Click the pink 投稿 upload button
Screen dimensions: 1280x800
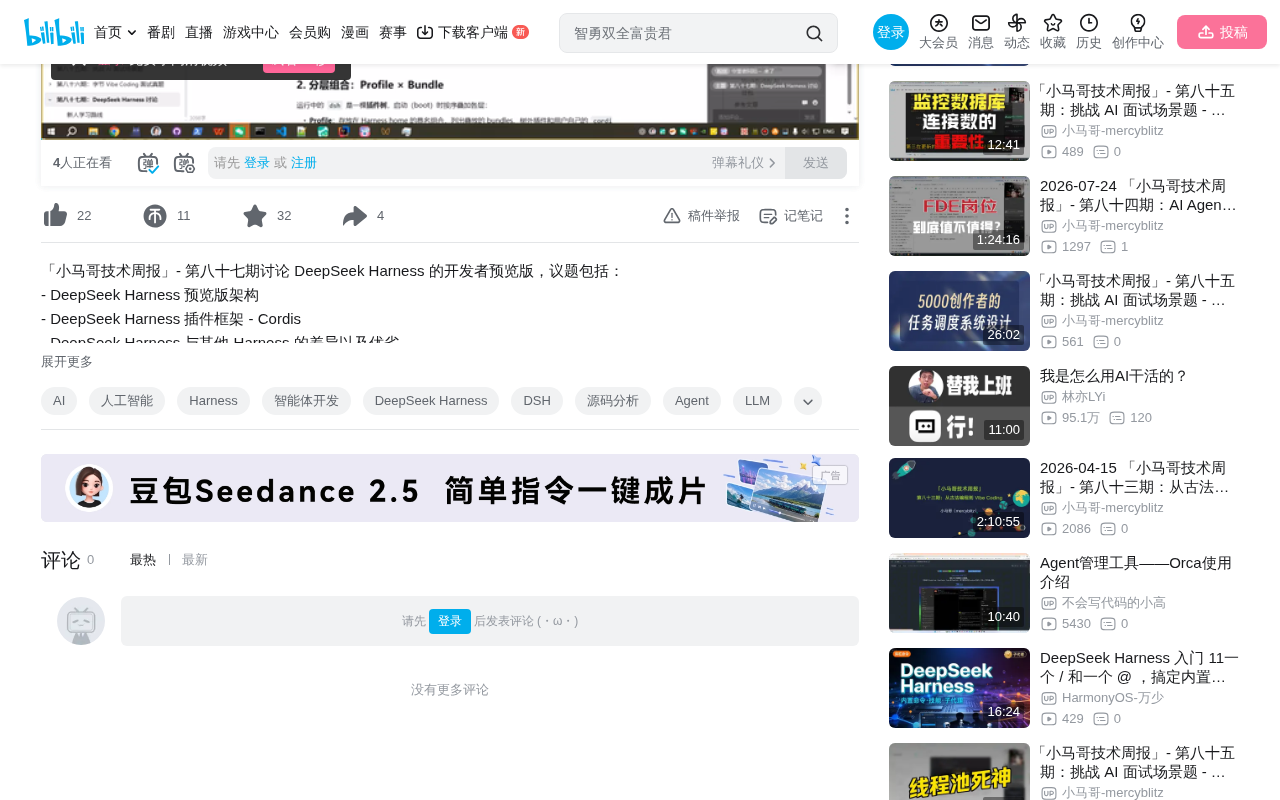(1222, 32)
